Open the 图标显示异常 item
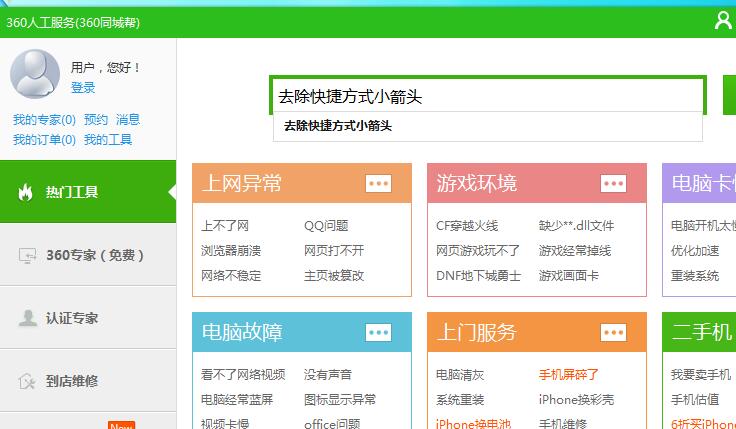The height and width of the screenshot is (429, 736). (x=340, y=399)
